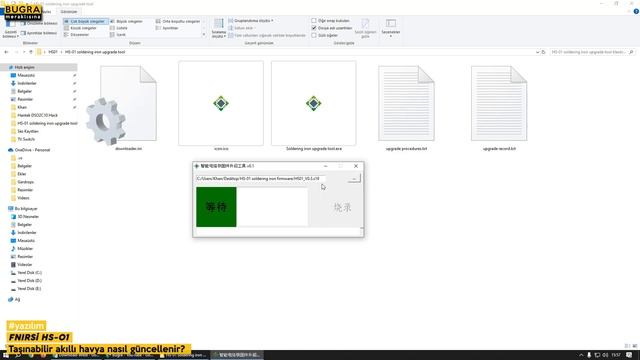
Task: Switch to large thumbnails view icon in status bar
Action: point(635,346)
